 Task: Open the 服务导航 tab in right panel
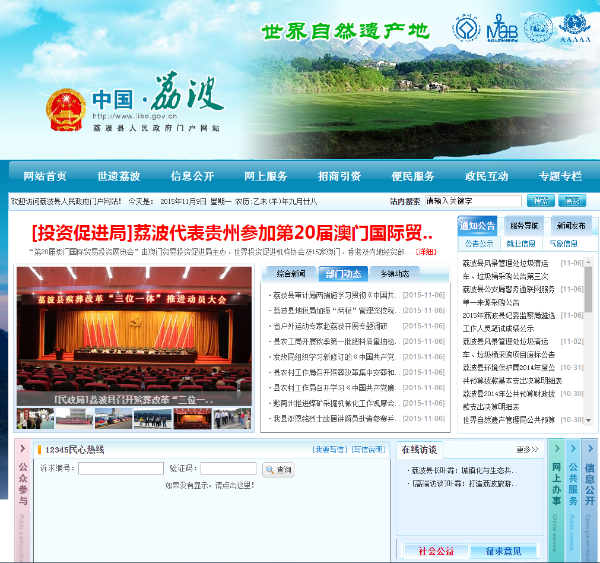(x=525, y=225)
